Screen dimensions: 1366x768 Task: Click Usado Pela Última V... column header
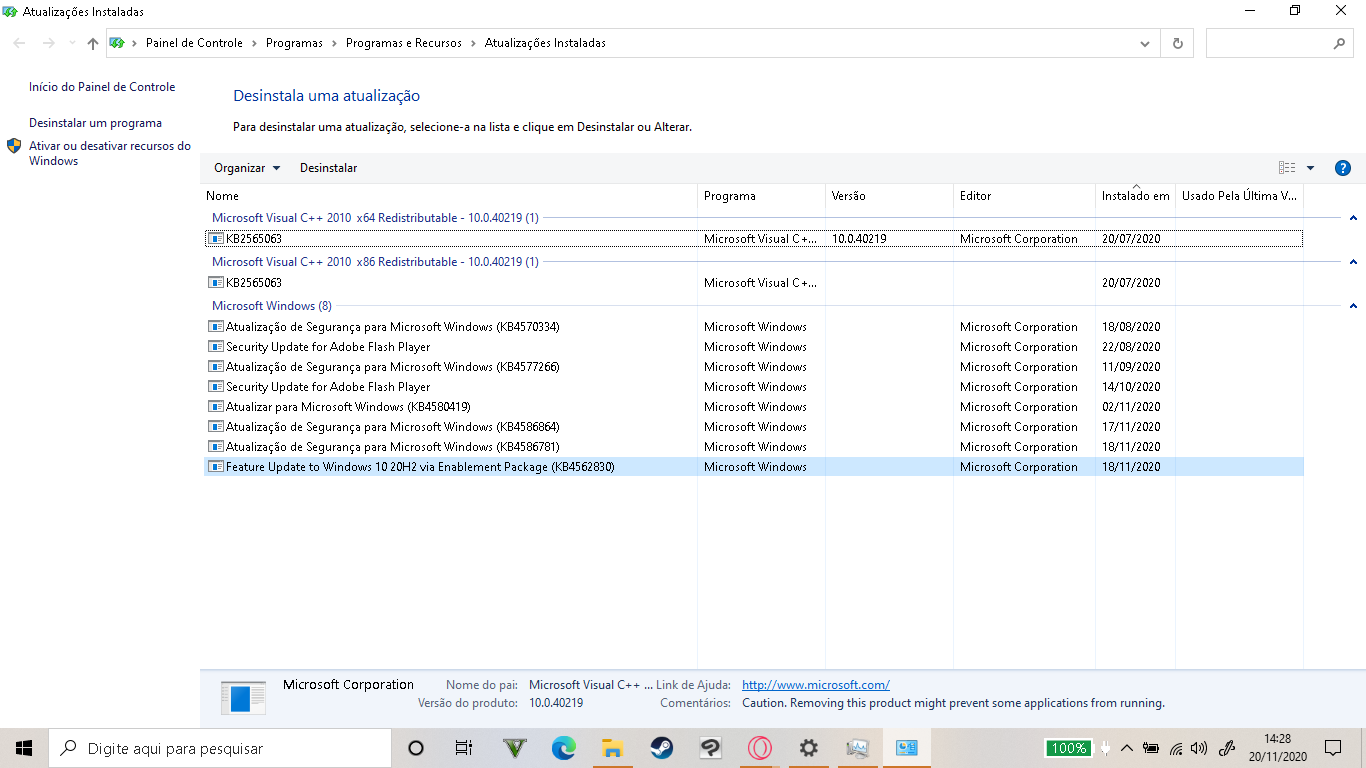point(1239,196)
